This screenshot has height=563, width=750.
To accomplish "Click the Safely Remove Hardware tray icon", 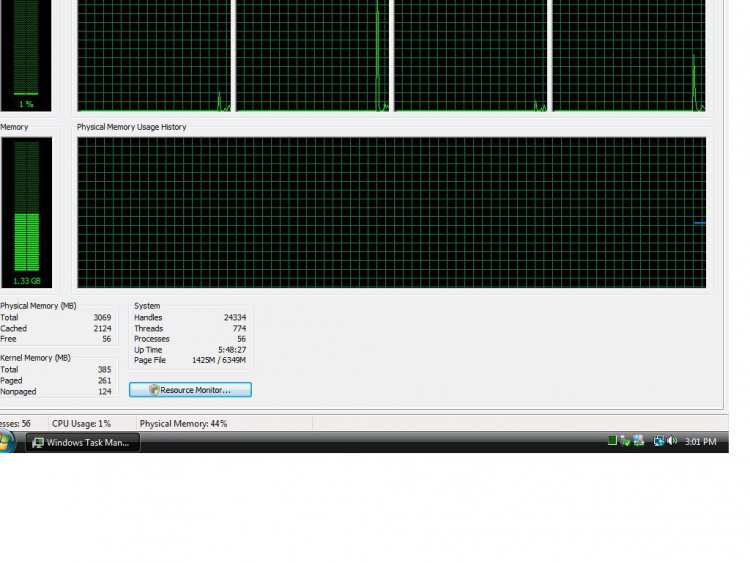I will click(625, 441).
